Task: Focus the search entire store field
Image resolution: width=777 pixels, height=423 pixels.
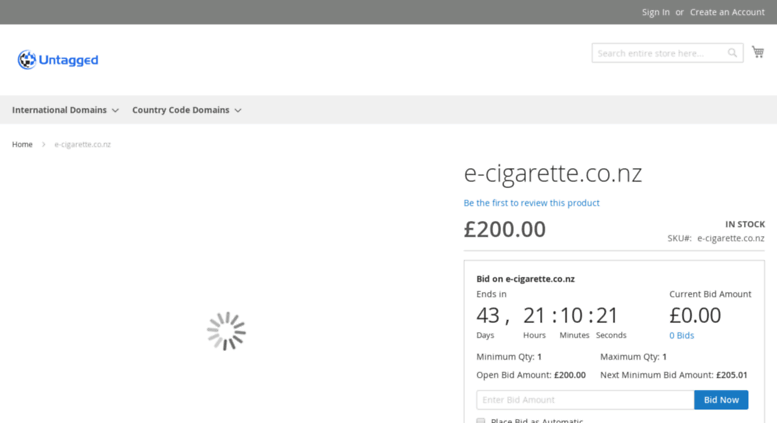Action: click(667, 53)
